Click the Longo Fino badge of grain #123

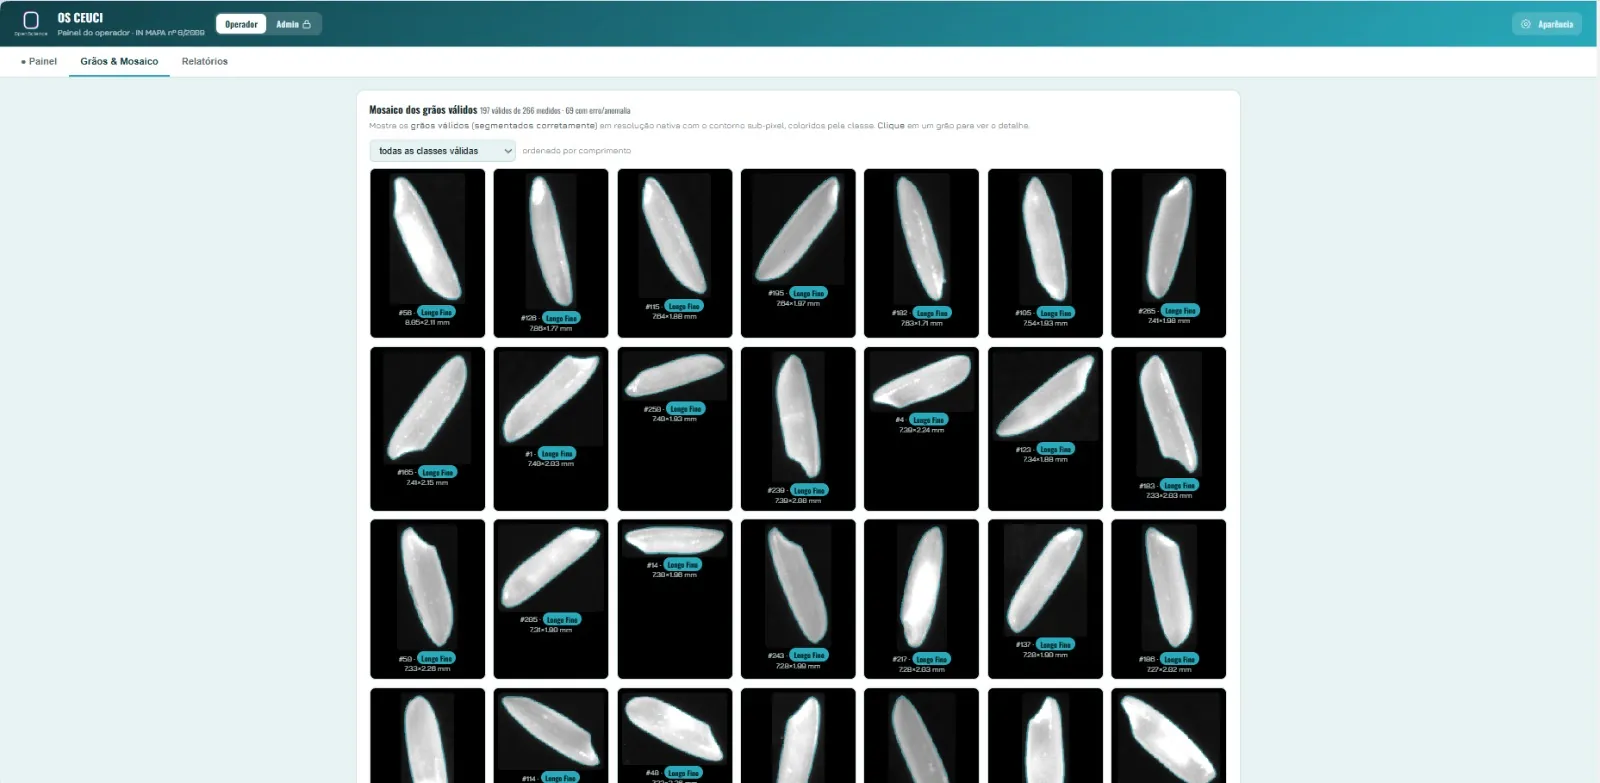click(1056, 449)
